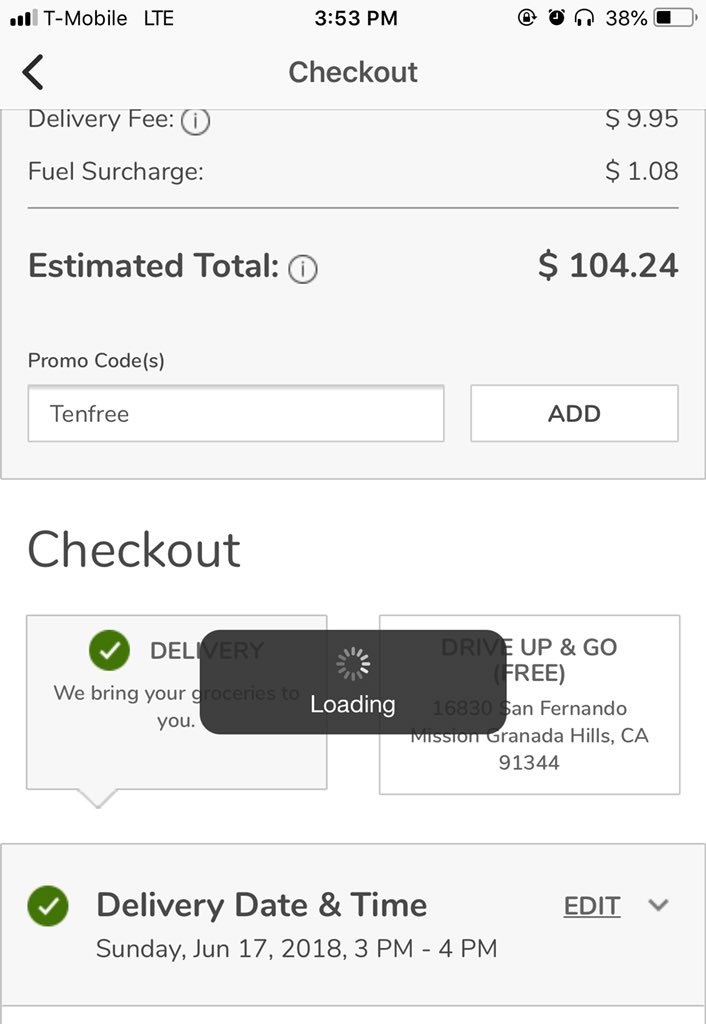
Task: Tap the Sunday, Jun 17 delivery time text
Action: coord(296,948)
